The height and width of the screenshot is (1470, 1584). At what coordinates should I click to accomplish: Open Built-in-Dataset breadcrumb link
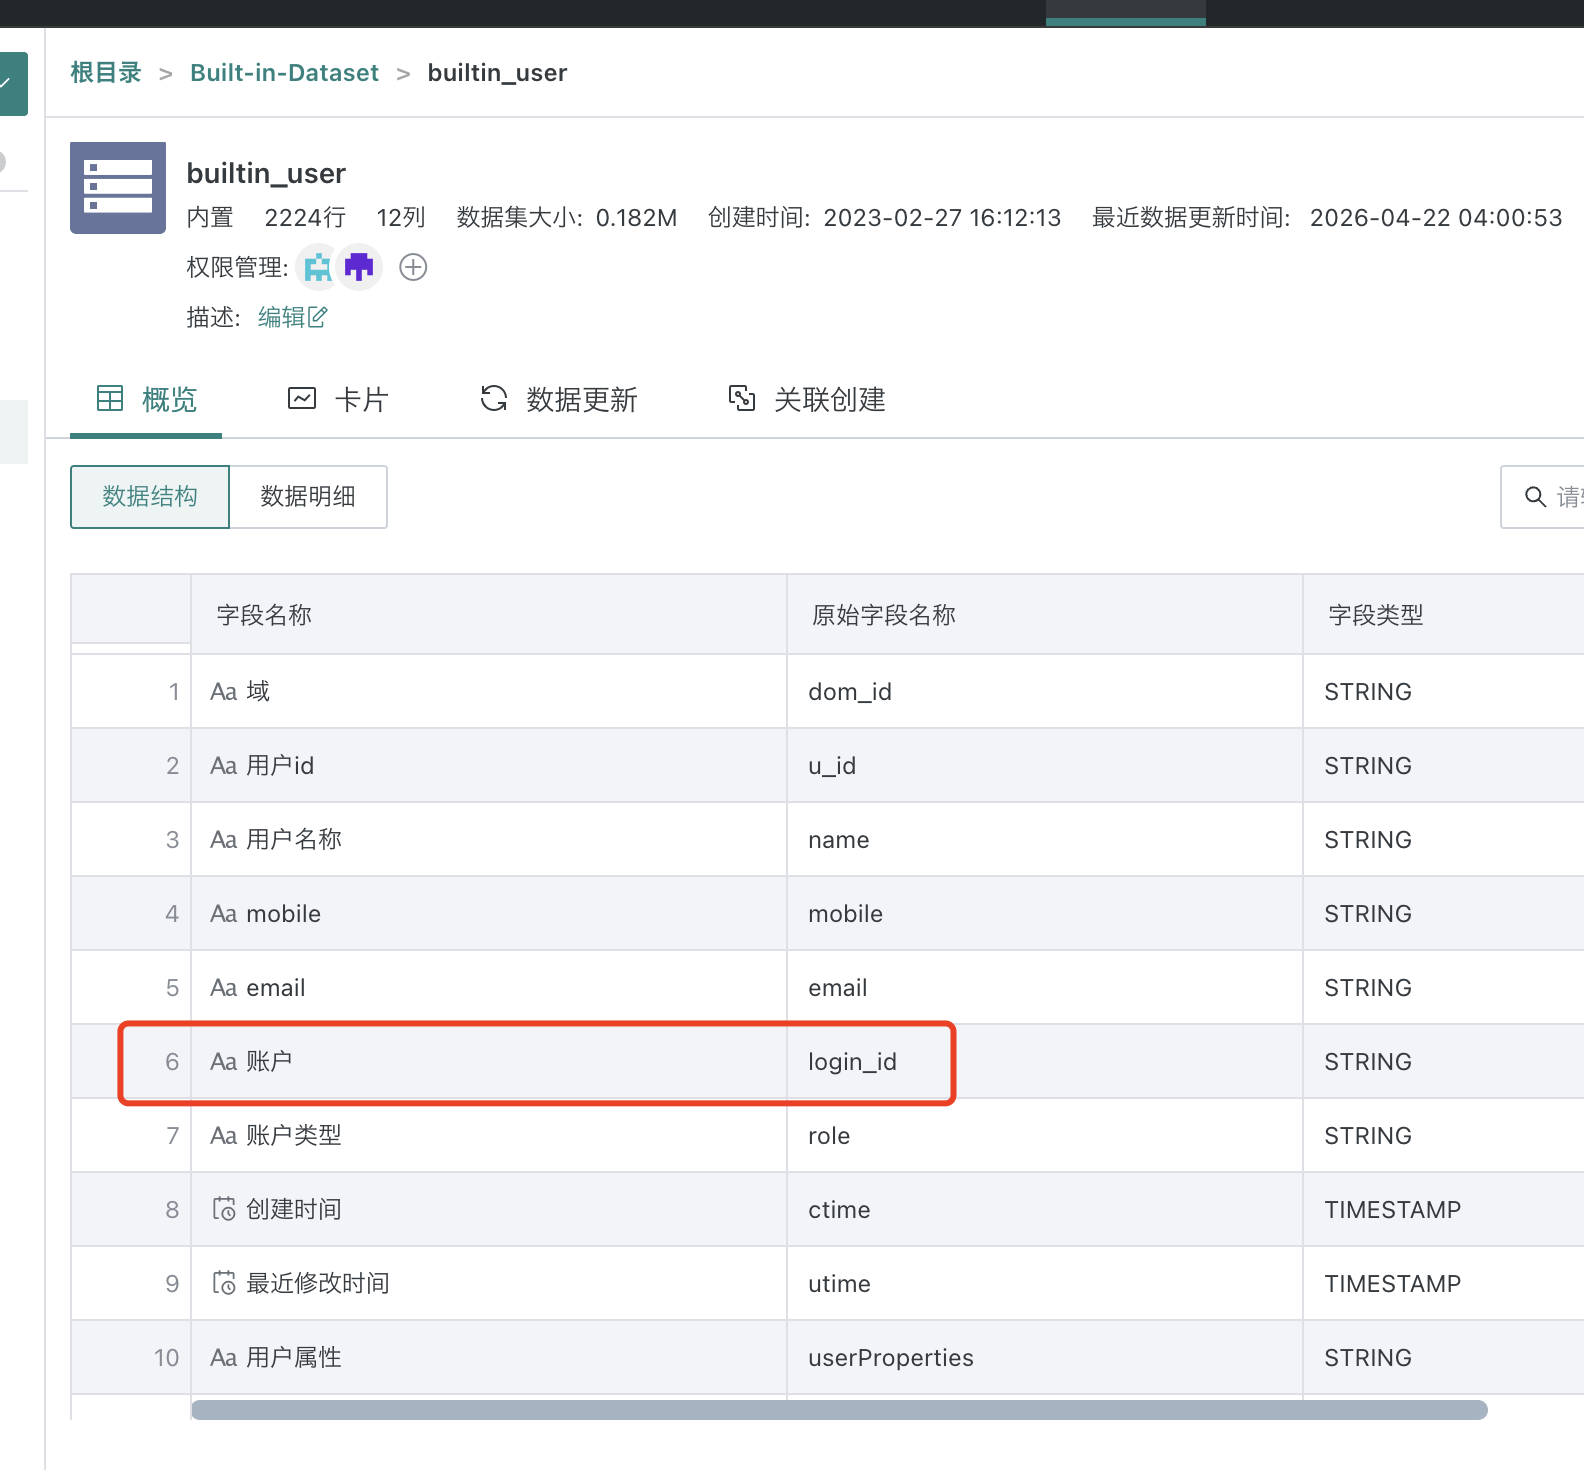click(285, 73)
